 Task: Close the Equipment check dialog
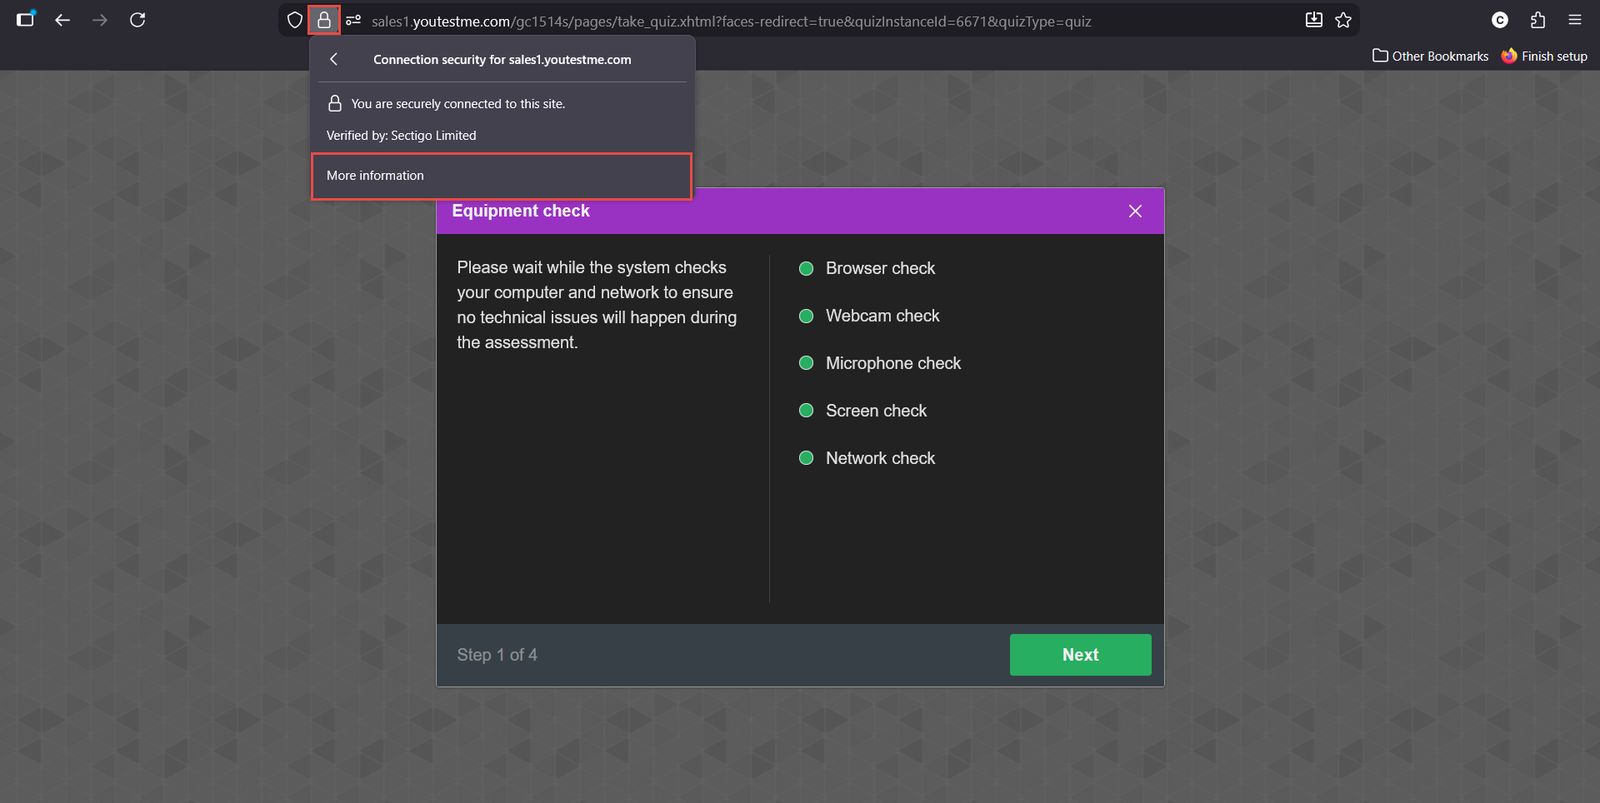click(x=1135, y=211)
